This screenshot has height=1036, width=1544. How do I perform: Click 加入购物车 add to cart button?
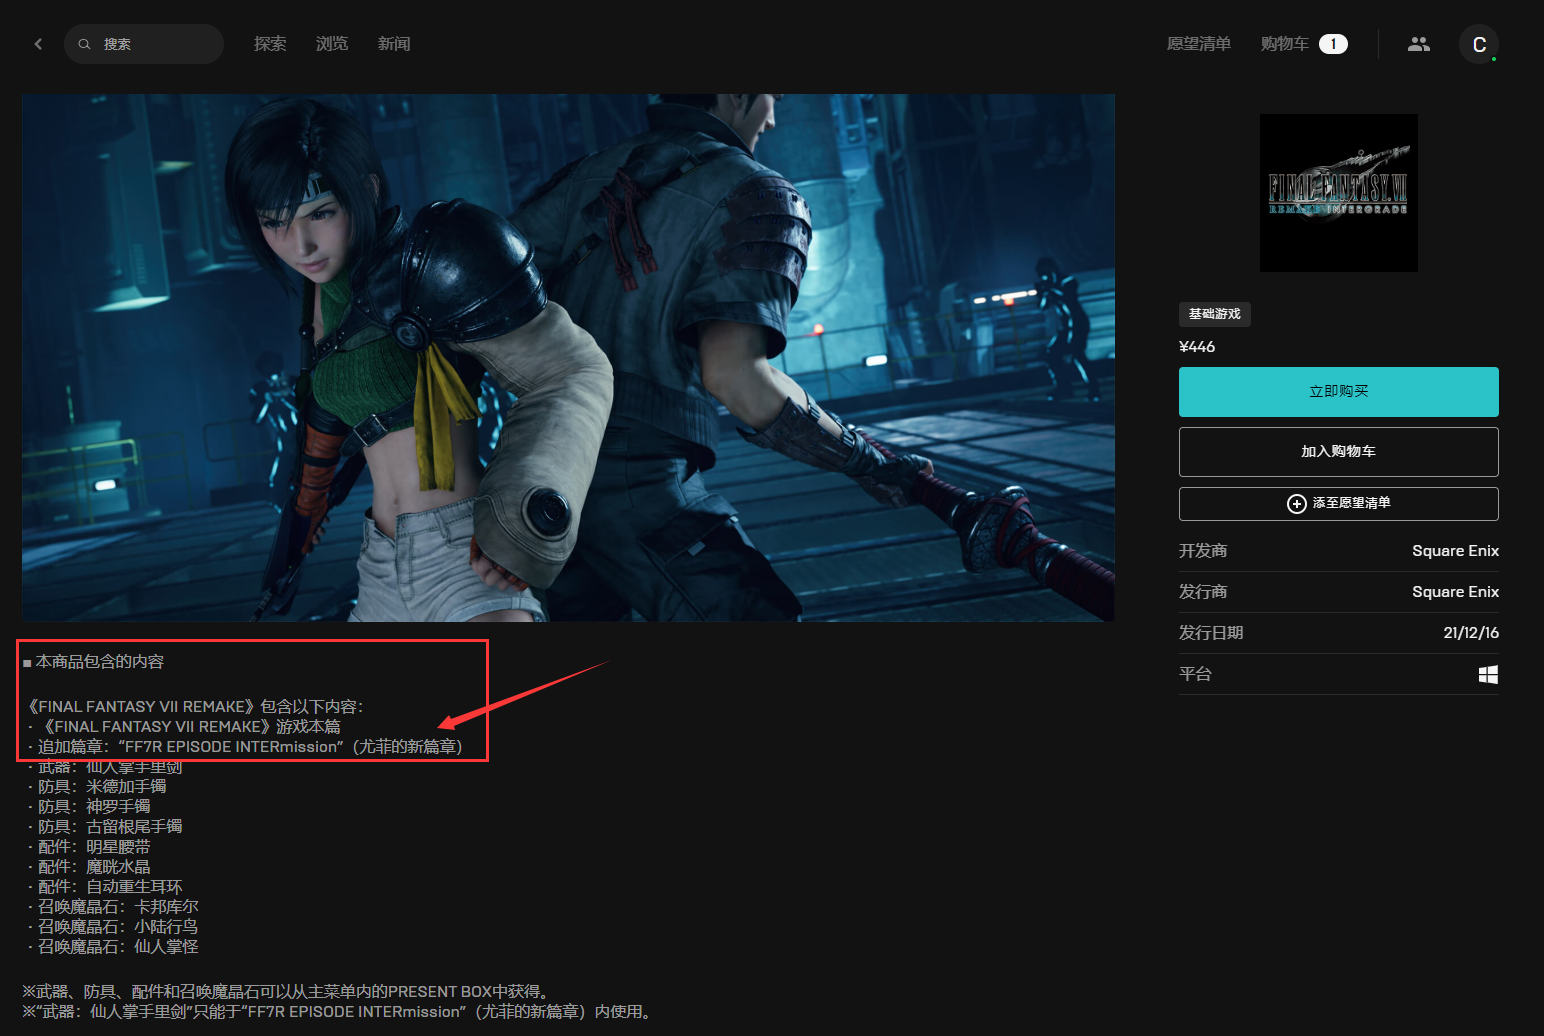tap(1339, 452)
